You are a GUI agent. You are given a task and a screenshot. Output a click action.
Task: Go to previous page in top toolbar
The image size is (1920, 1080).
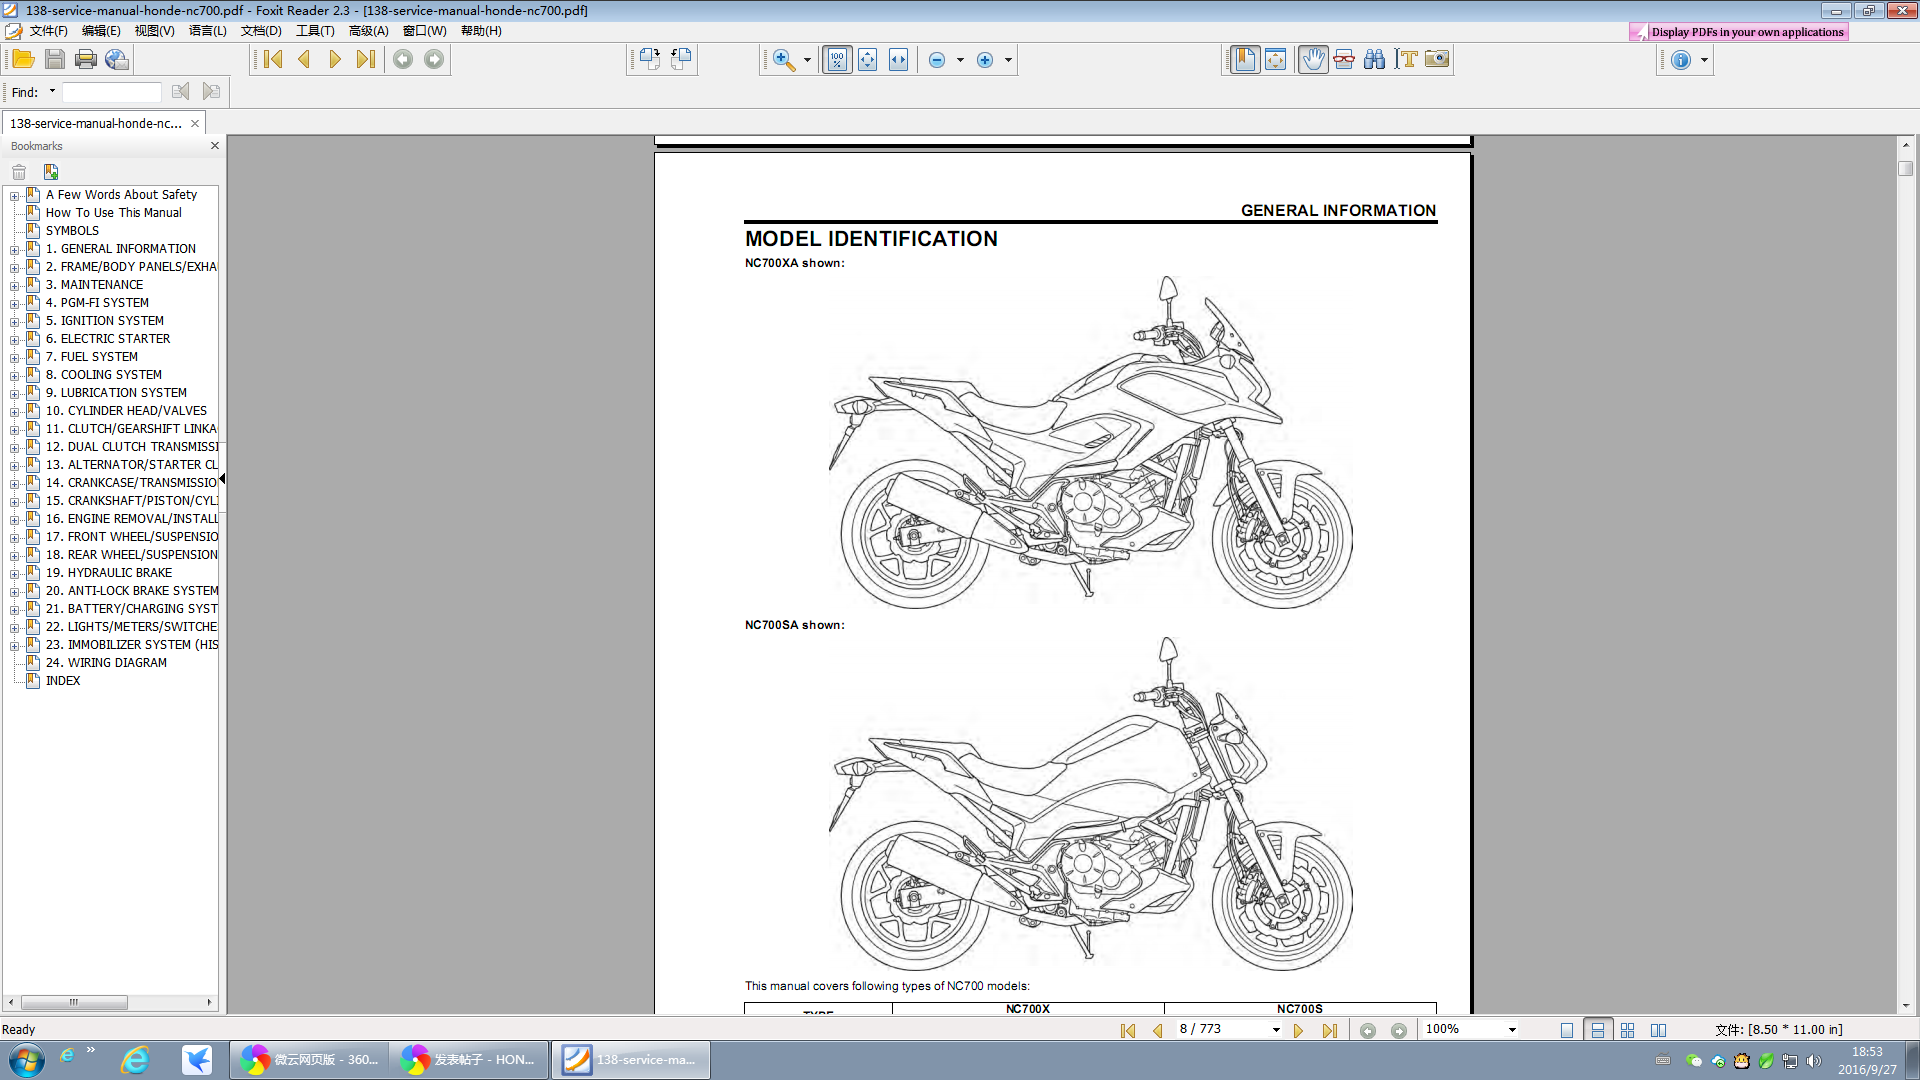point(304,60)
